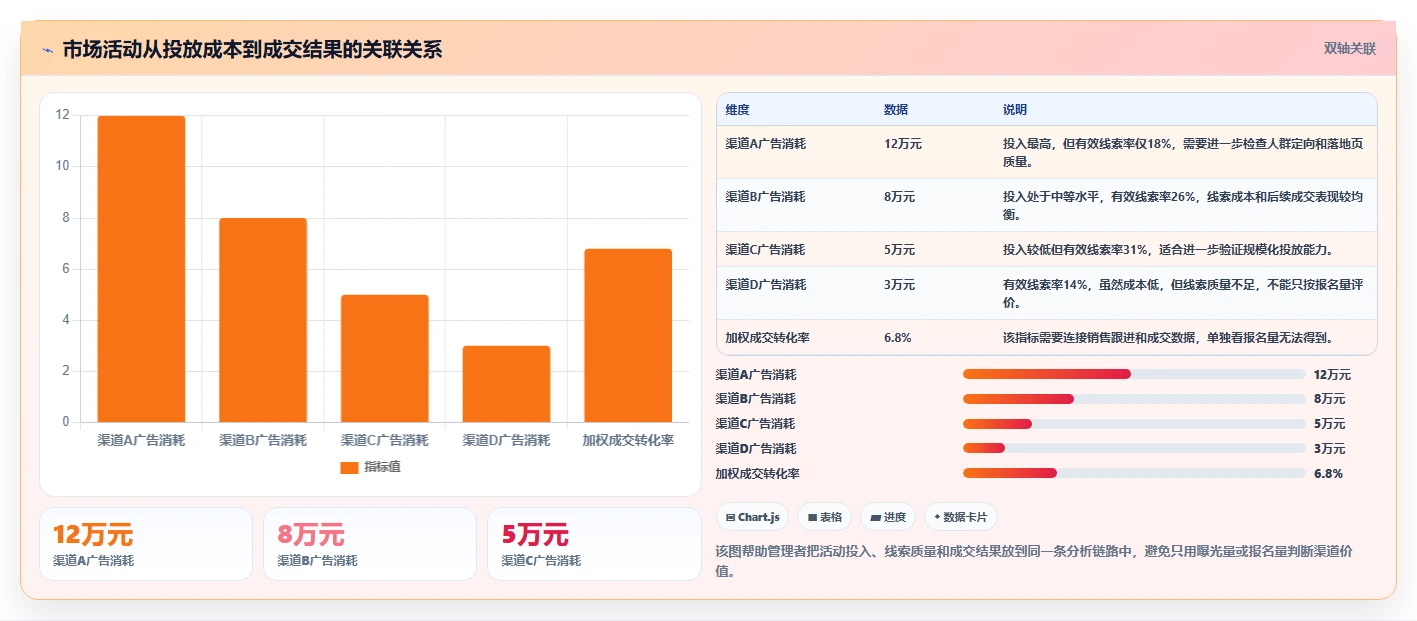Open the 12万元 渠道A广告消耗 data card

coord(146,544)
